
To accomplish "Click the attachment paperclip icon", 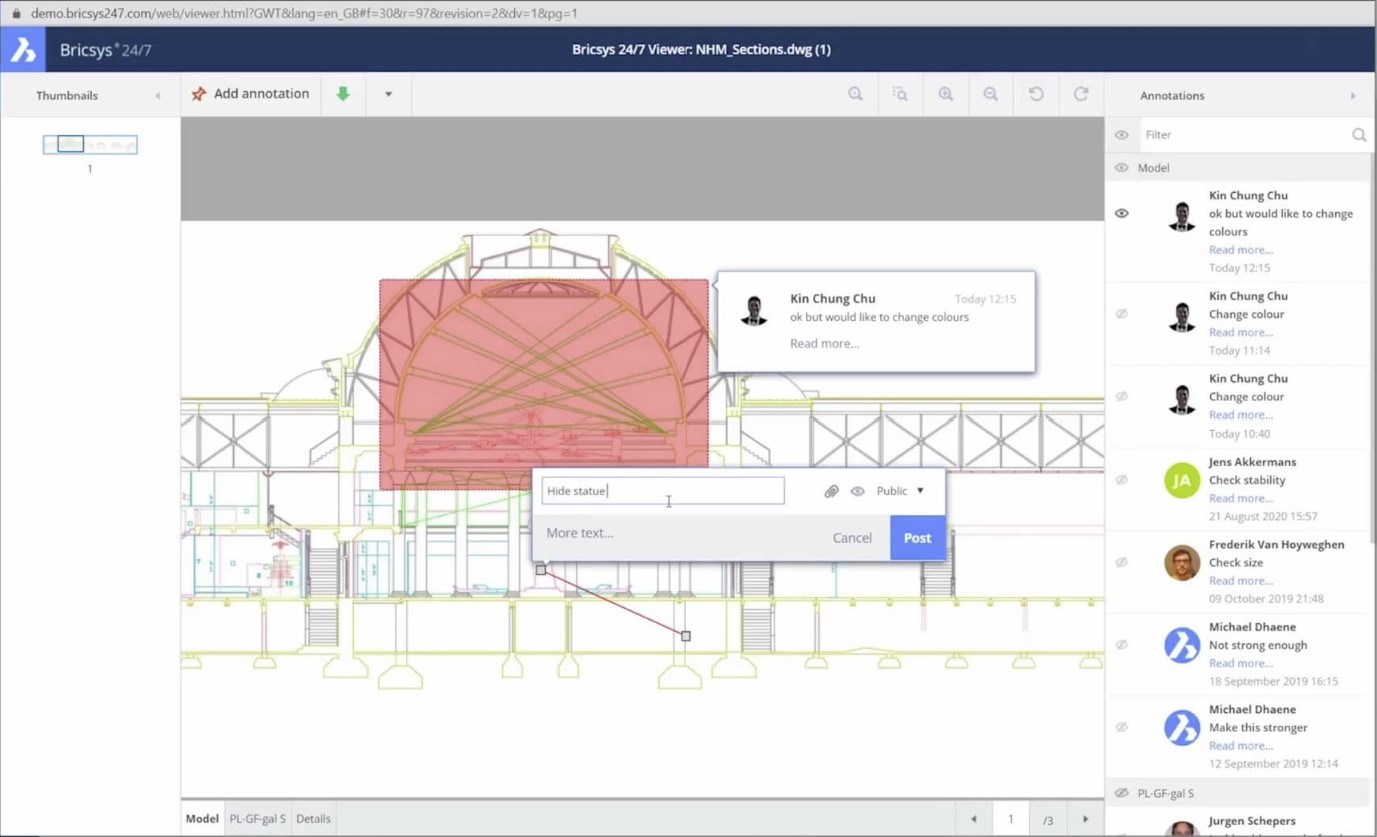I will pyautogui.click(x=831, y=491).
